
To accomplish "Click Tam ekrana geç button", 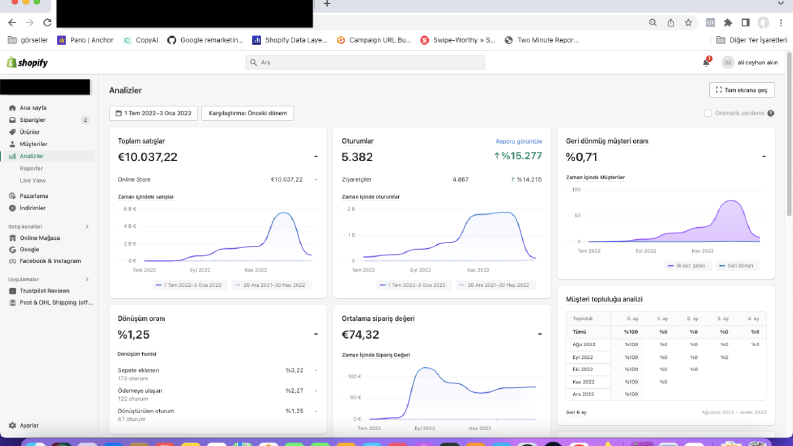I will 741,90.
